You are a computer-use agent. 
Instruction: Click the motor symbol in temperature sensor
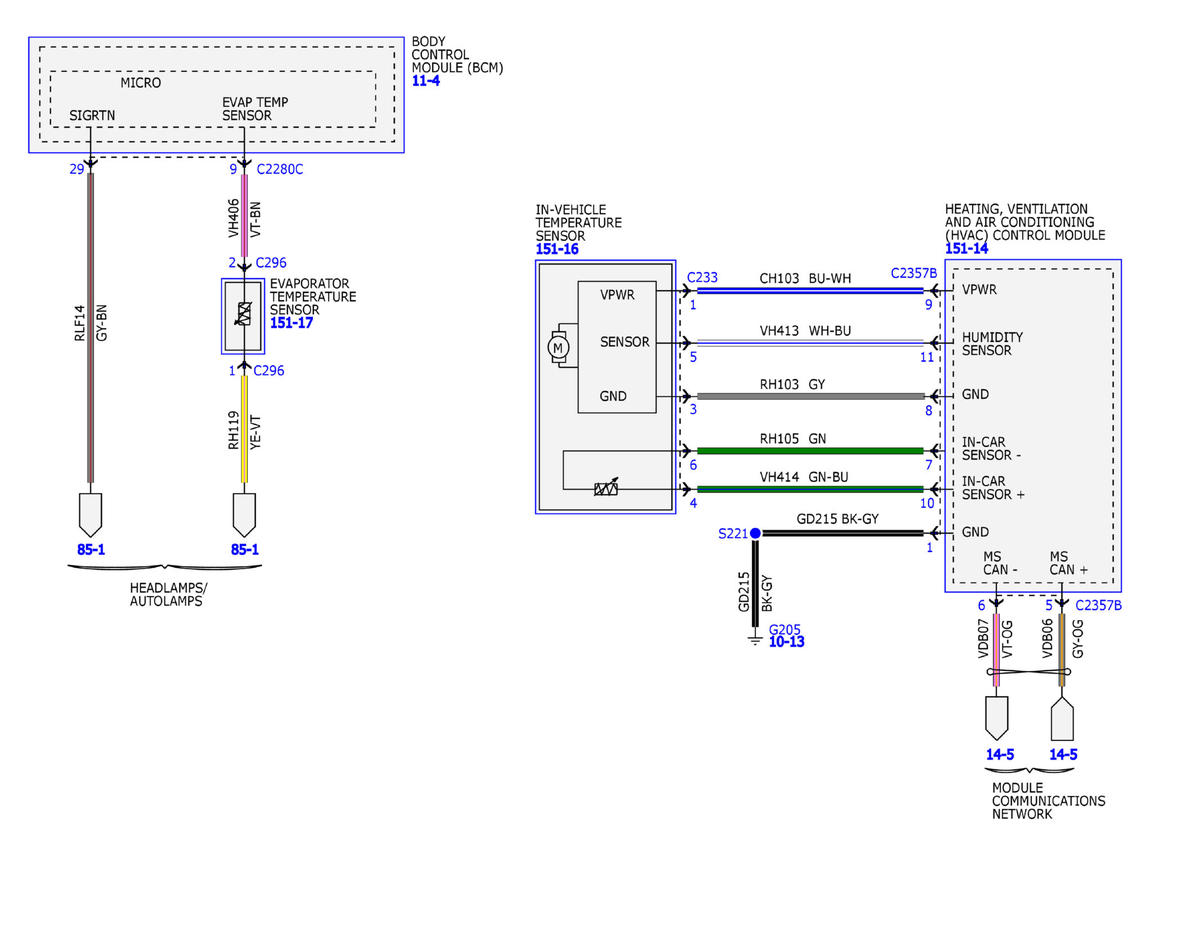point(557,347)
